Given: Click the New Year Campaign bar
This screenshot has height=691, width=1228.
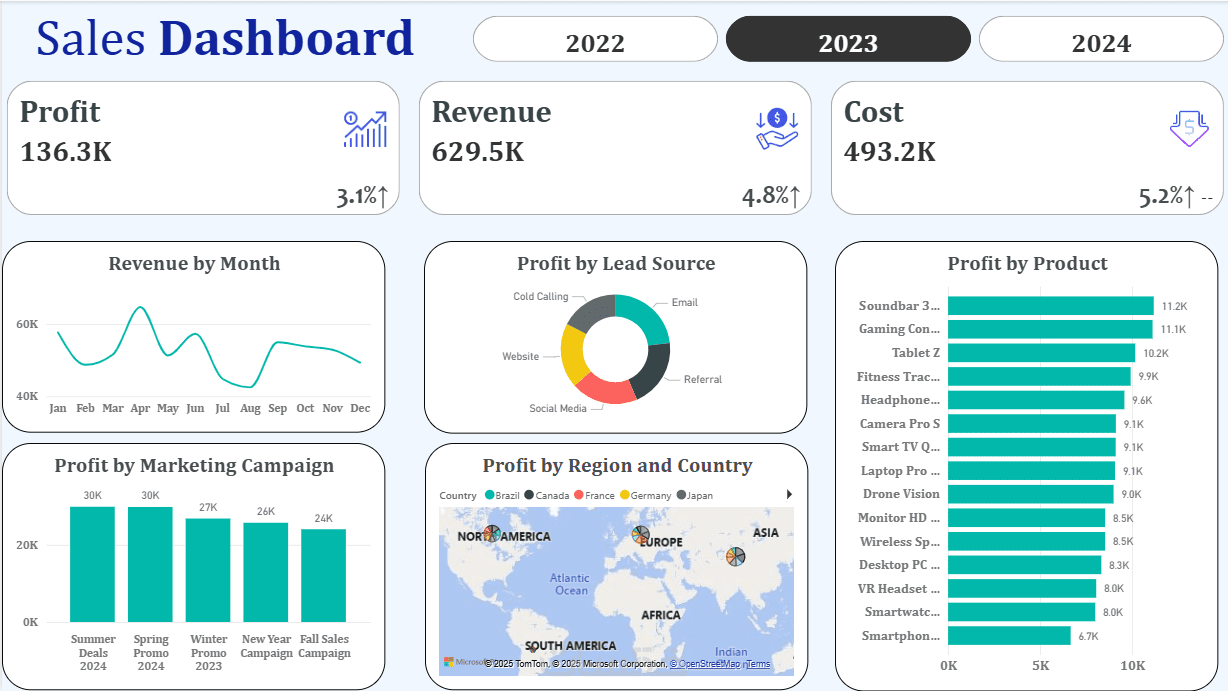Looking at the screenshot, I should [266, 572].
